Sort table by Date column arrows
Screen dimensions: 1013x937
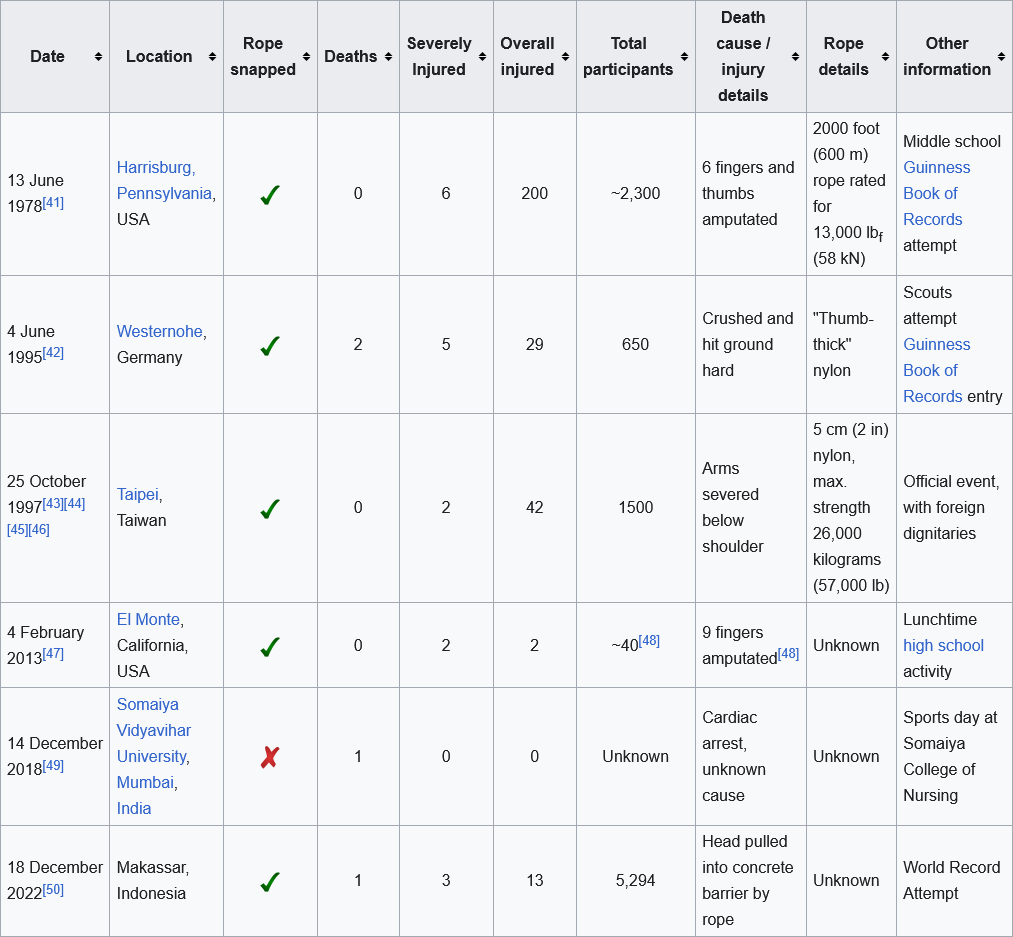click(98, 57)
